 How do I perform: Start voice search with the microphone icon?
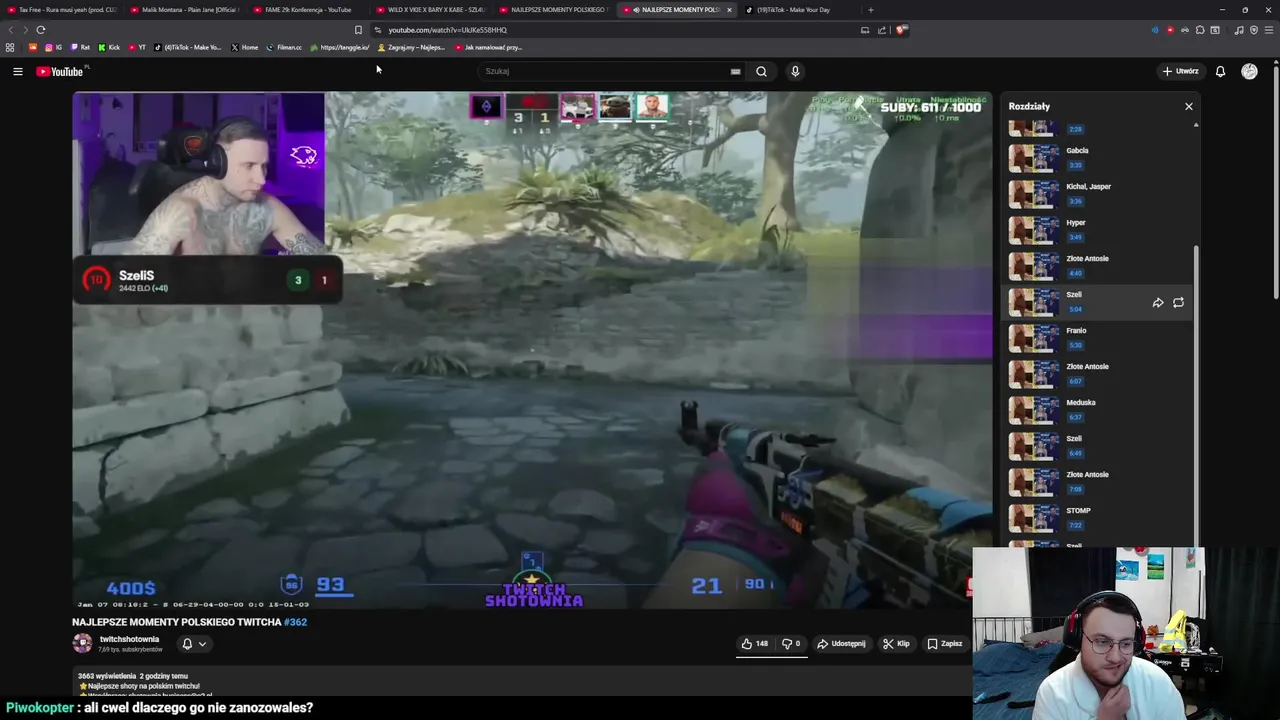[795, 71]
